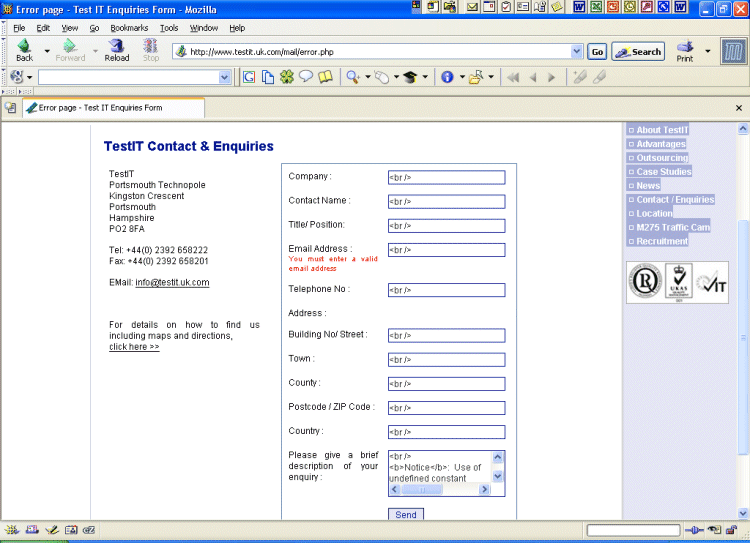Click the speech bubble icon in the toolbar
This screenshot has height=543, width=750.
[306, 77]
